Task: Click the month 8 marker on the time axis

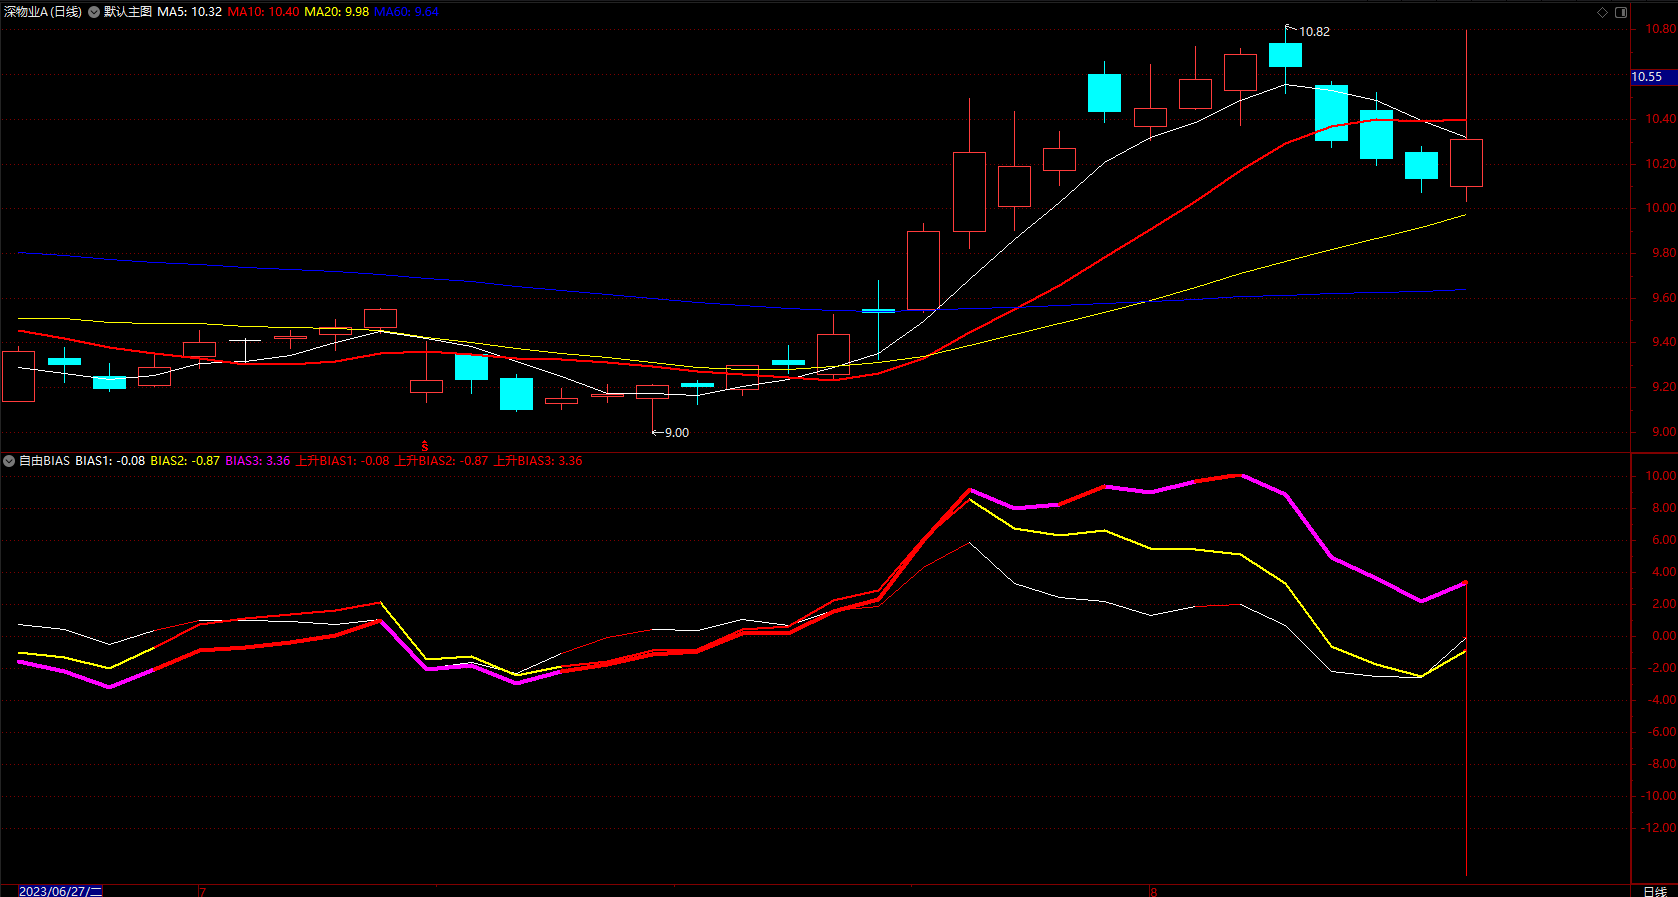Action: coord(1153,891)
